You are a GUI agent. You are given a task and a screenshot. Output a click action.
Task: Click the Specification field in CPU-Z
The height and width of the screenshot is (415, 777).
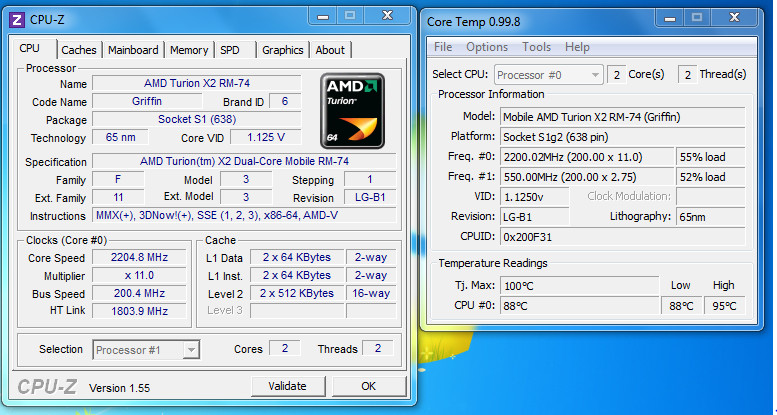click(244, 162)
